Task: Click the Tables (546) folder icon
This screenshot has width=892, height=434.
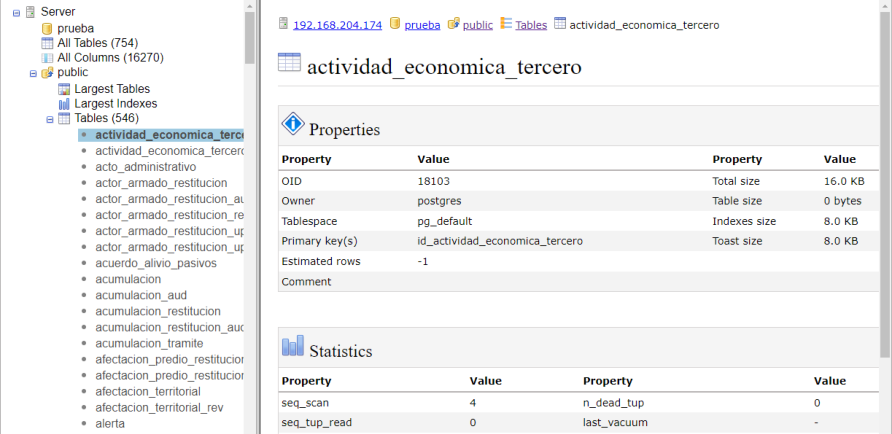Action: coord(64,119)
